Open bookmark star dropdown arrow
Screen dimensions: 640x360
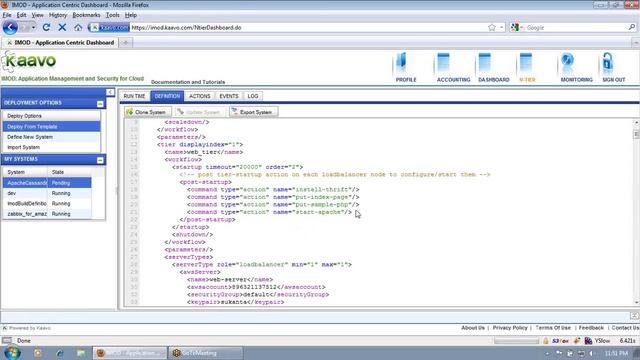point(502,27)
